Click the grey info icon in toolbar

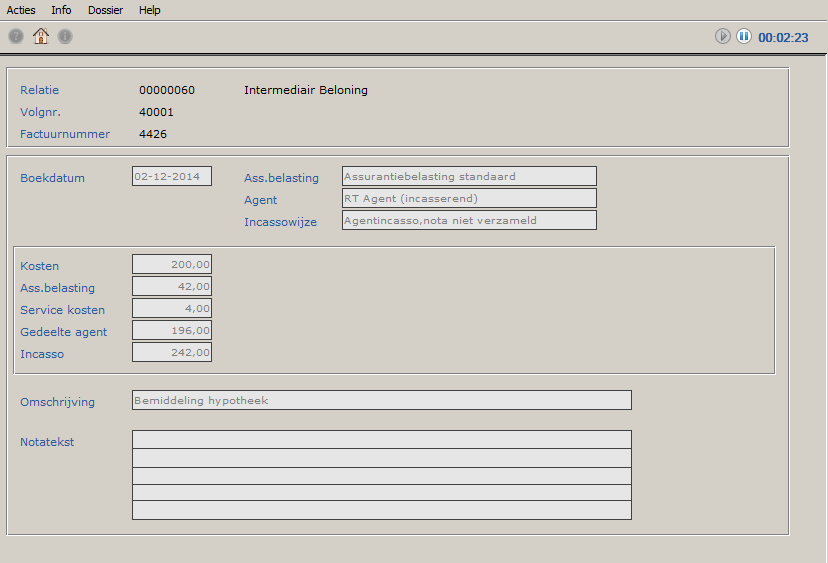(65, 36)
